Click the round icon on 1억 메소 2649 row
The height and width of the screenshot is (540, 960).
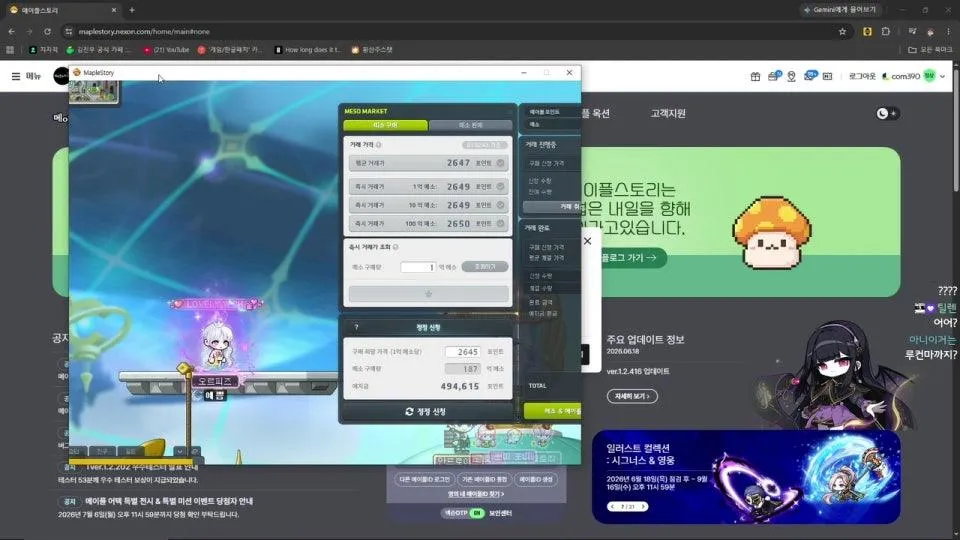tap(500, 186)
